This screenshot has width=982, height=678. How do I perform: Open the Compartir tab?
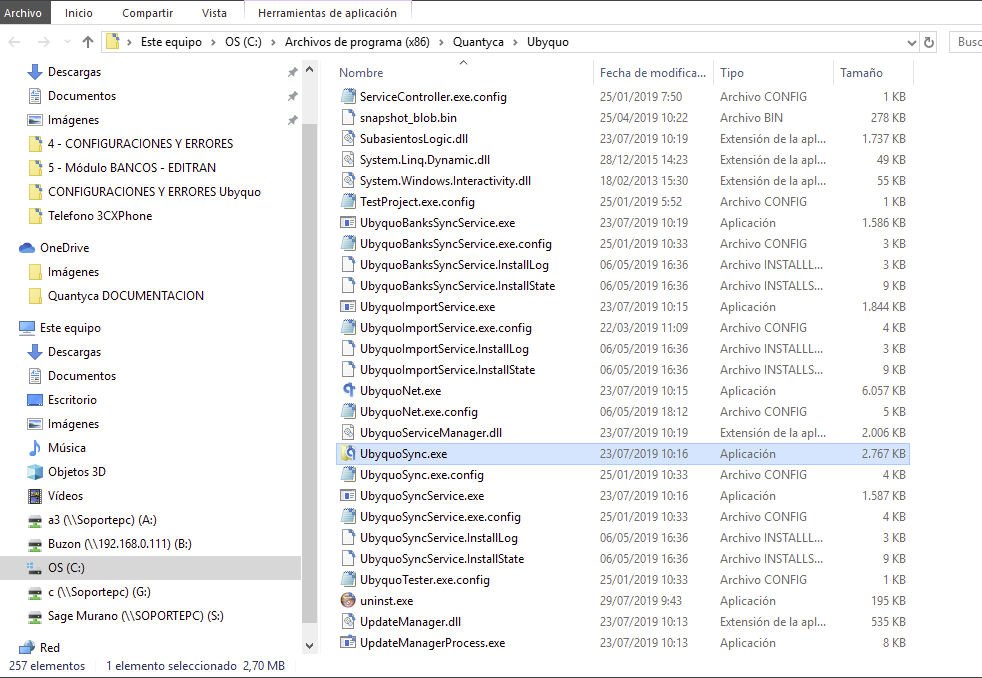click(x=147, y=13)
